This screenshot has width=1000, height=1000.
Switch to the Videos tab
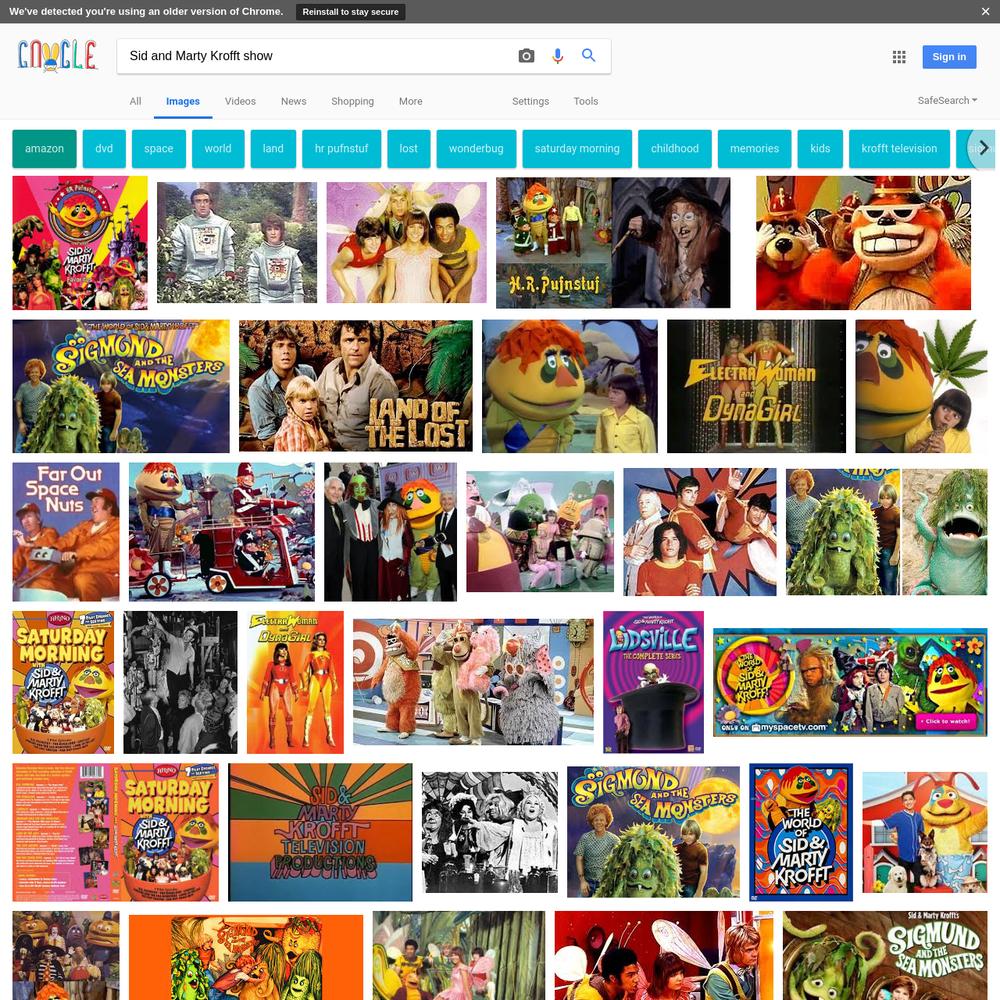pos(240,101)
